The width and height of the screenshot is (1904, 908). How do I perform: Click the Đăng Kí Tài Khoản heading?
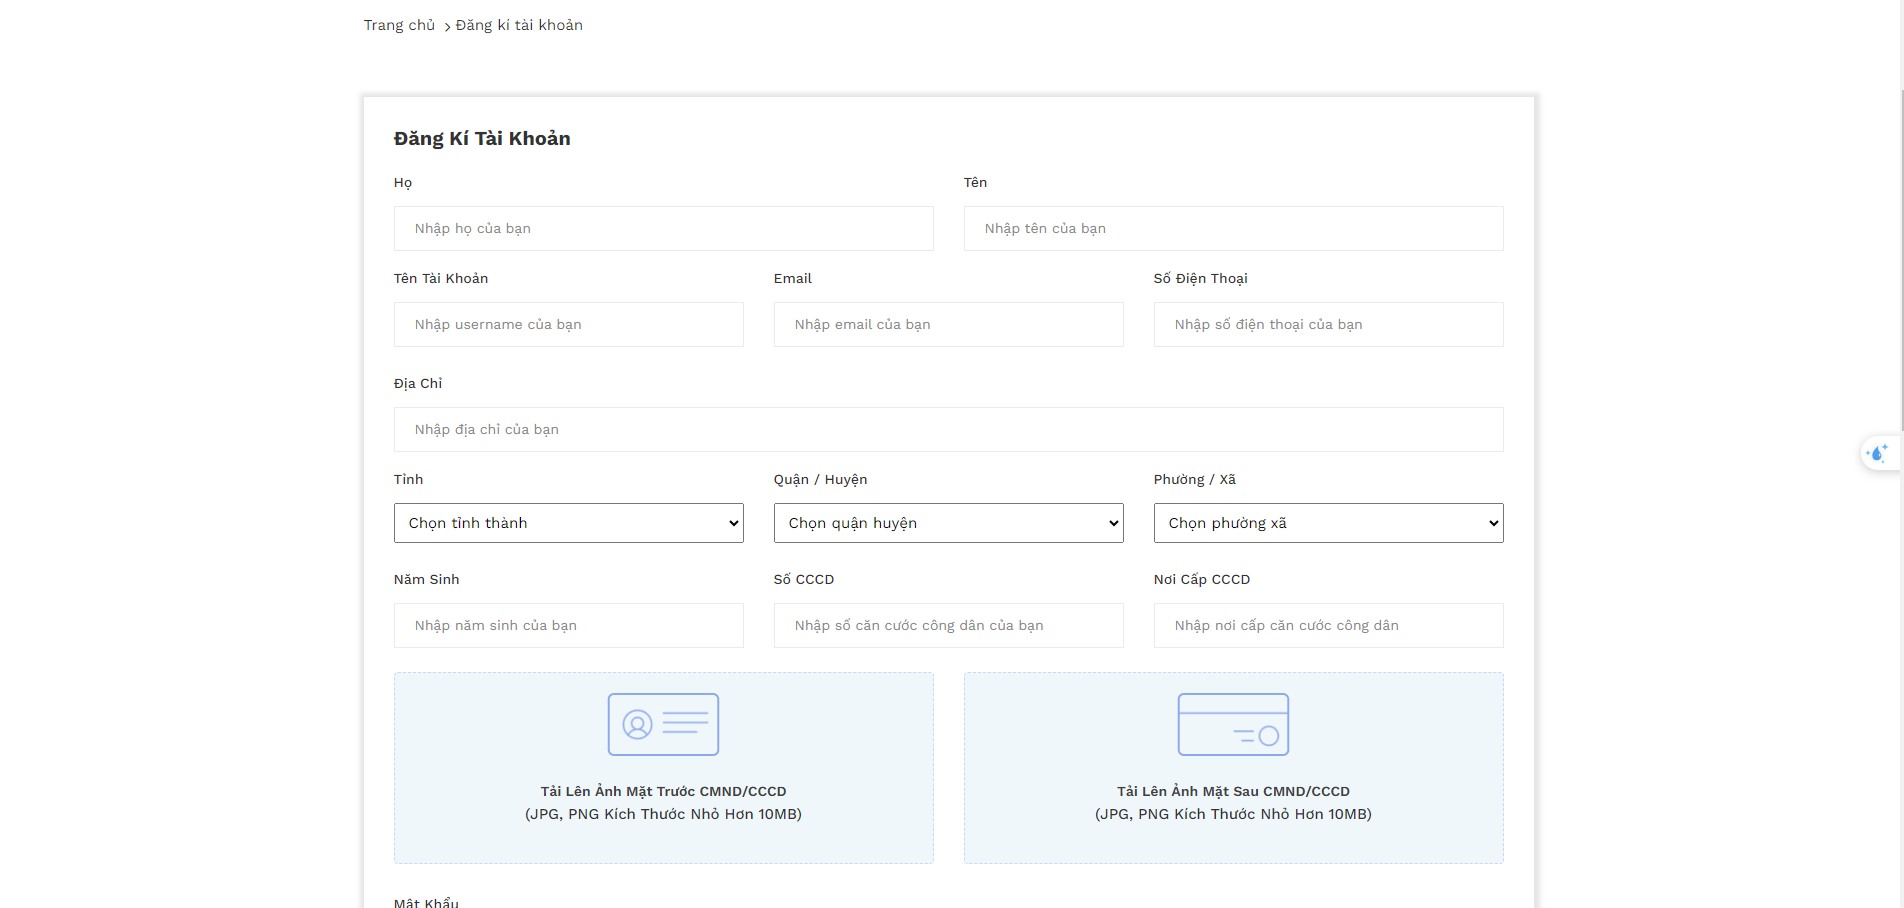coord(482,138)
